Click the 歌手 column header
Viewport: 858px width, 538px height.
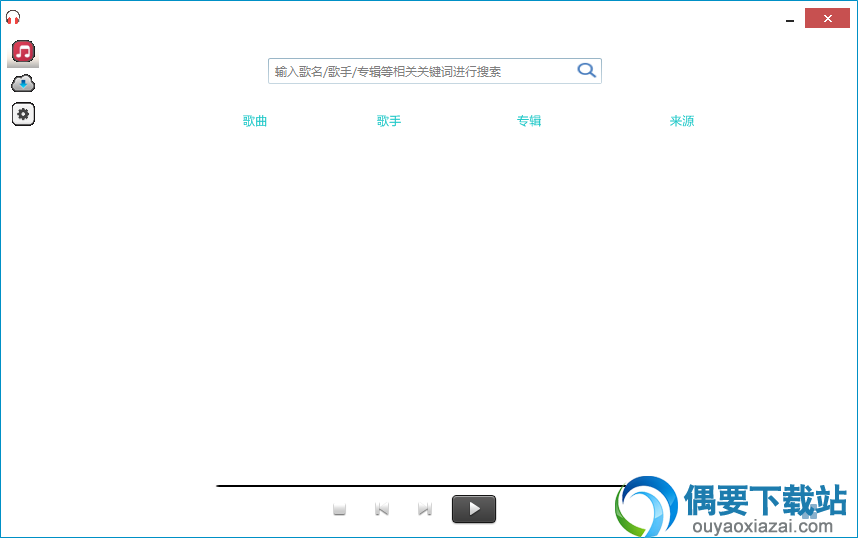389,121
